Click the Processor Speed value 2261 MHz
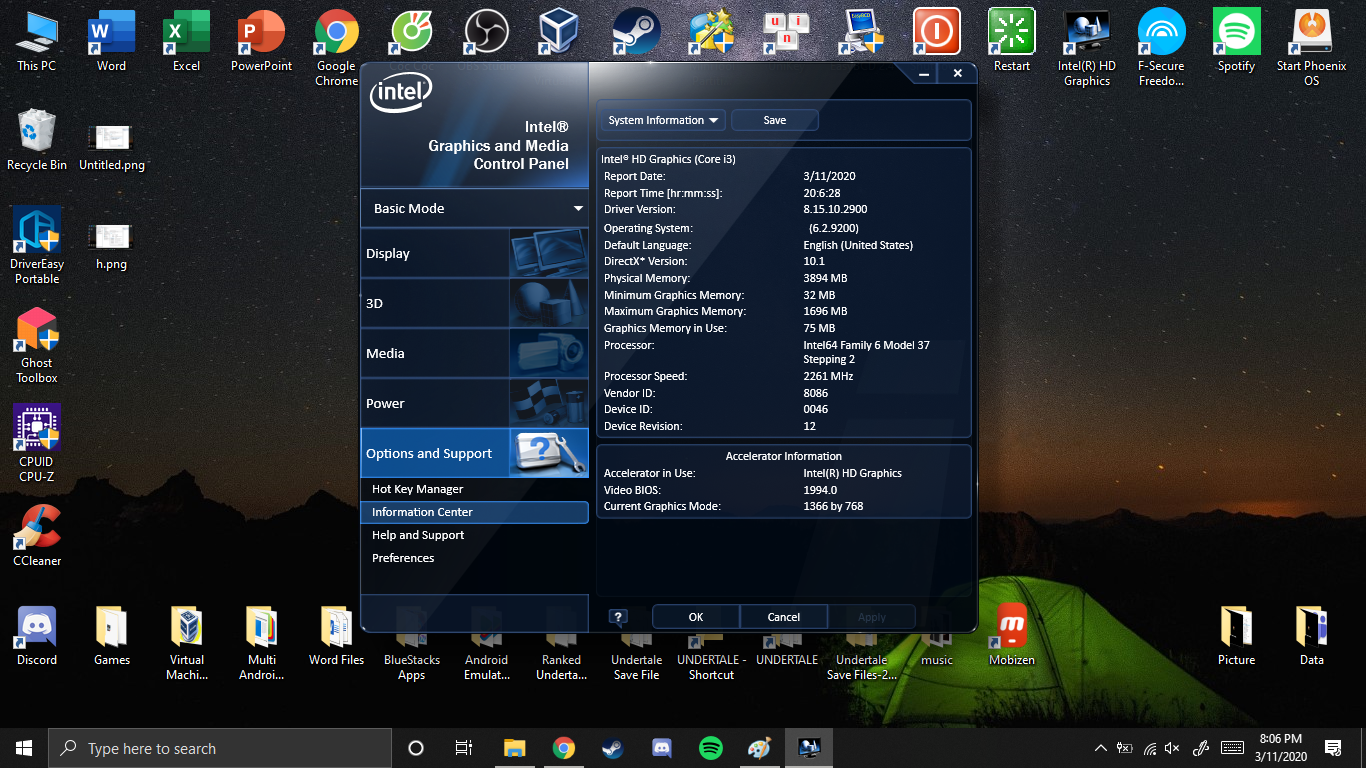The image size is (1366, 768). point(828,376)
